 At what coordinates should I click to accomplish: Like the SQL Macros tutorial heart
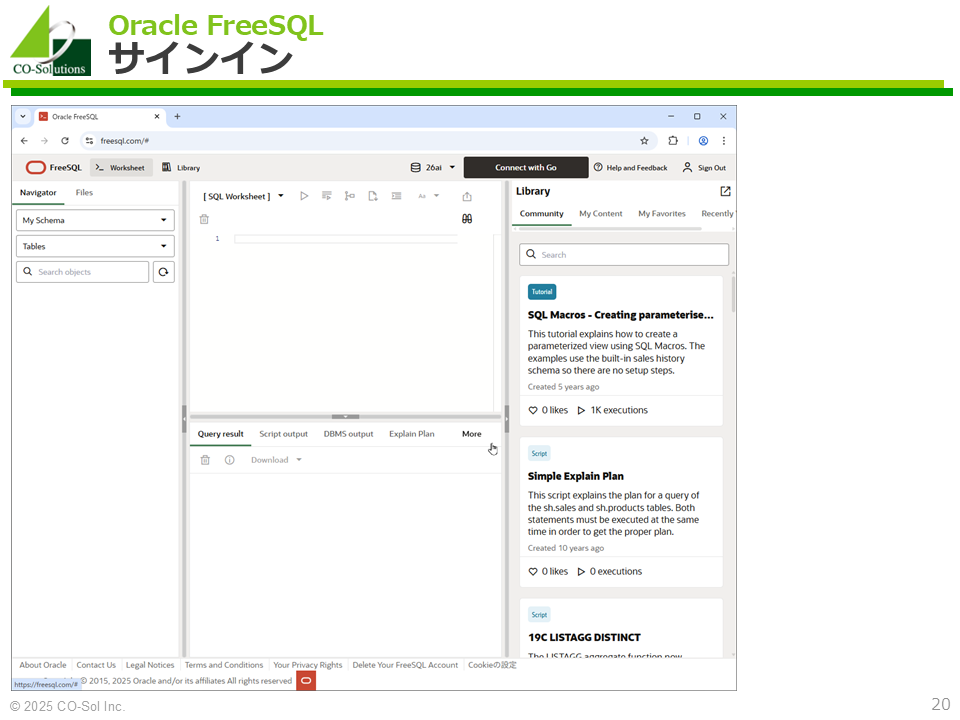tap(533, 410)
